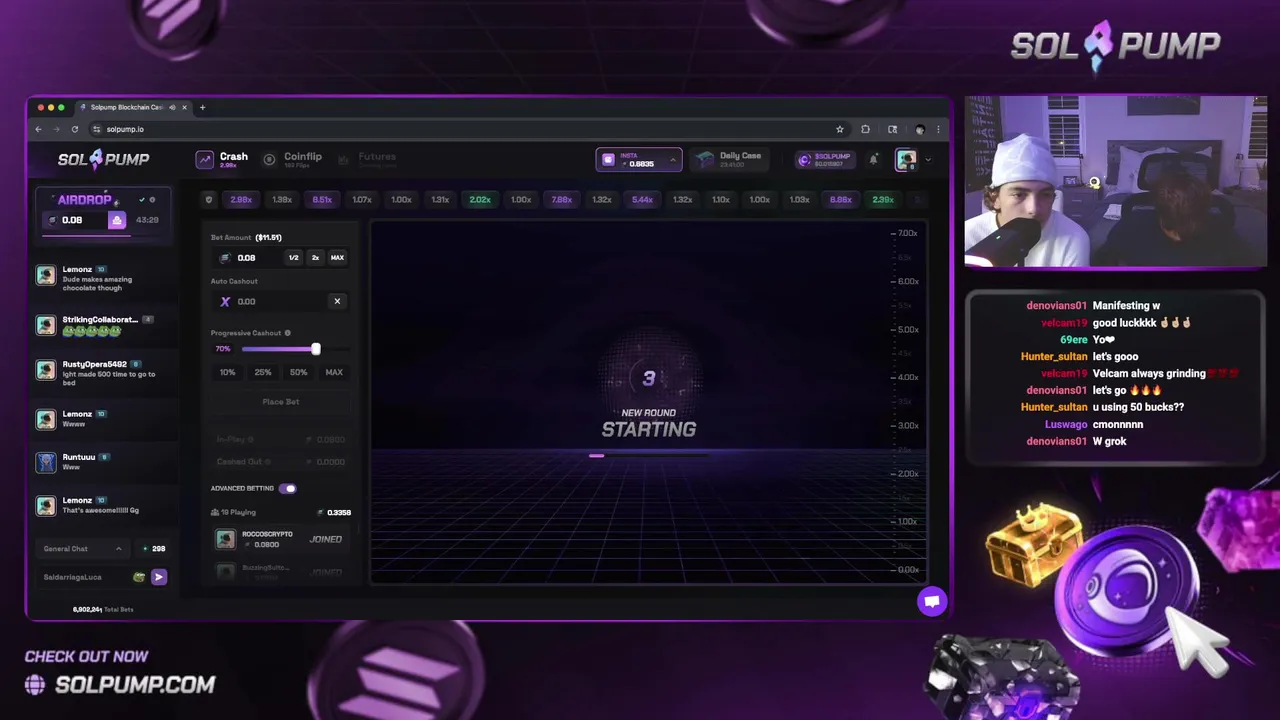This screenshot has width=1280, height=720.
Task: Open the Coinflip coin icon
Action: [269, 159]
